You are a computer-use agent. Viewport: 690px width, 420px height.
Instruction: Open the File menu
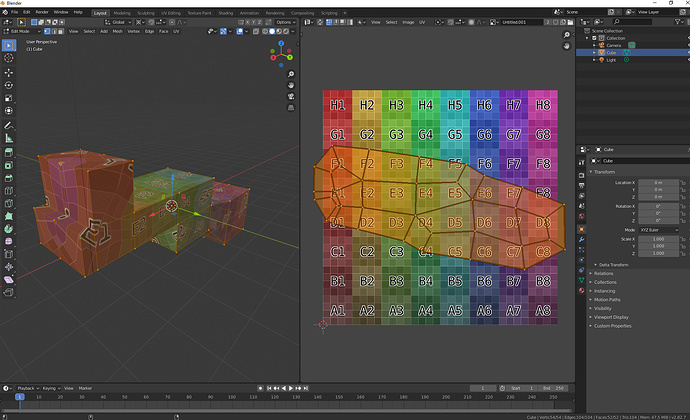click(15, 12)
